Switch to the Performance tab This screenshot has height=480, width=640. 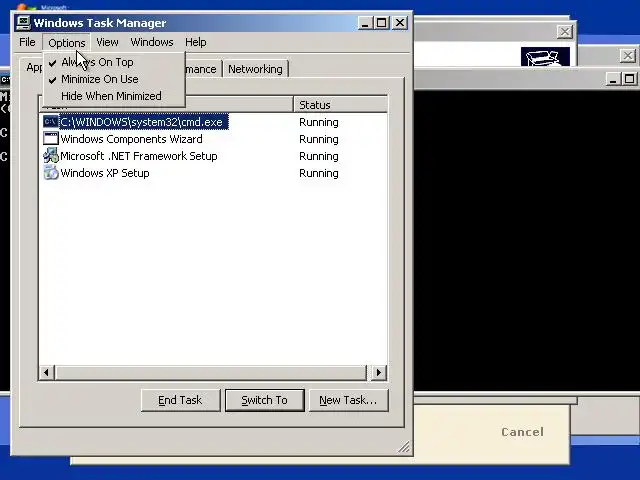pos(203,69)
